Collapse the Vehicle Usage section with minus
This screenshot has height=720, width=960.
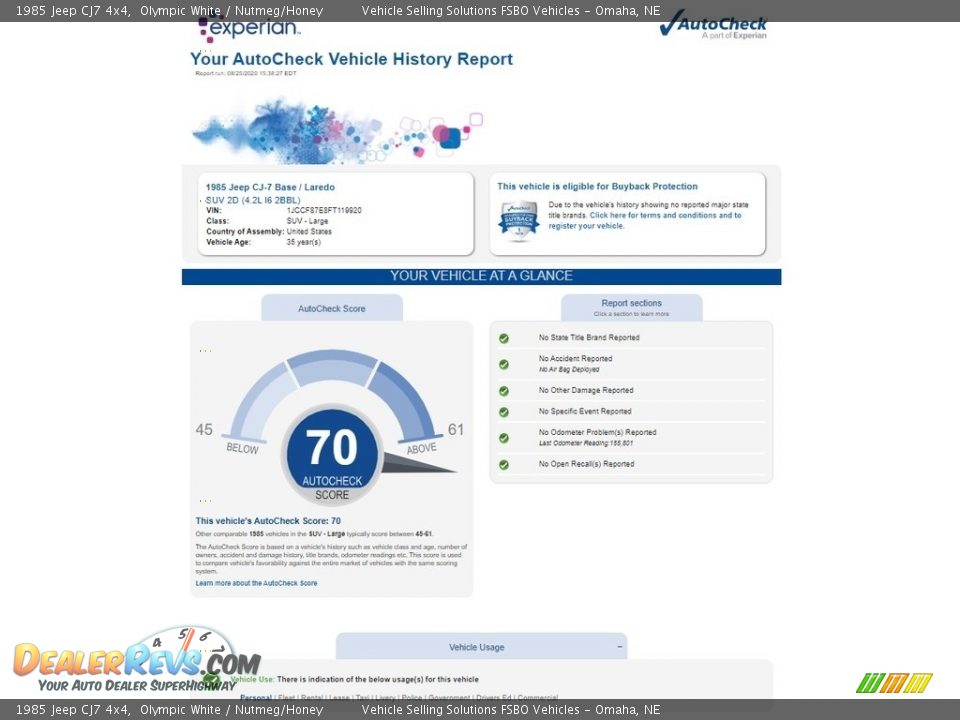pyautogui.click(x=620, y=647)
